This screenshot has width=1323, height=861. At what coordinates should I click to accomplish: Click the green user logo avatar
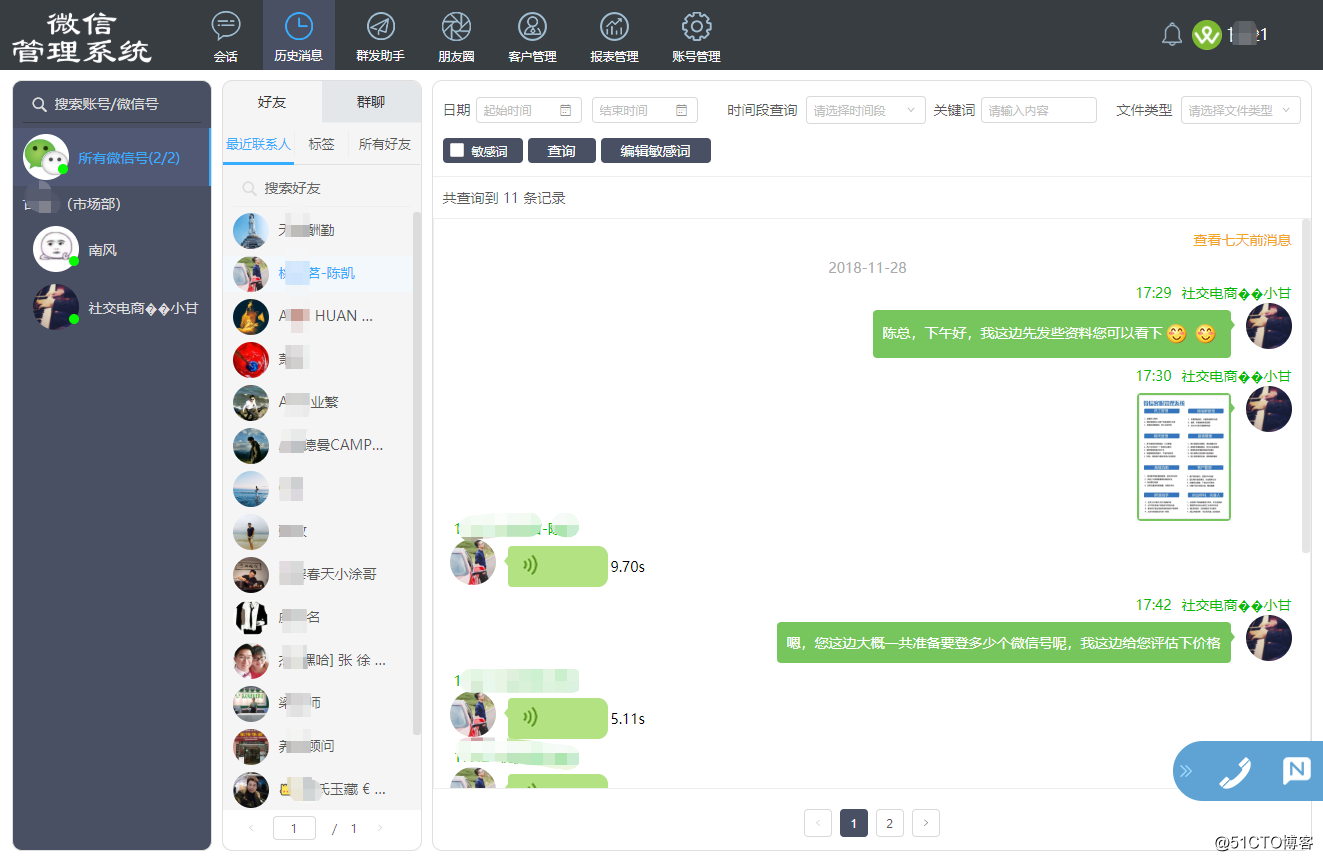click(x=1206, y=35)
